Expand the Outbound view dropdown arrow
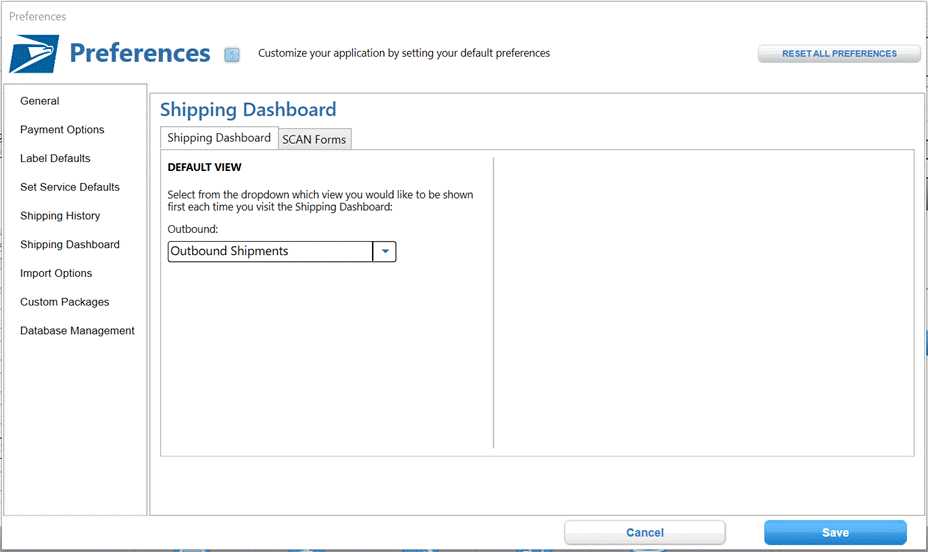 click(x=385, y=251)
